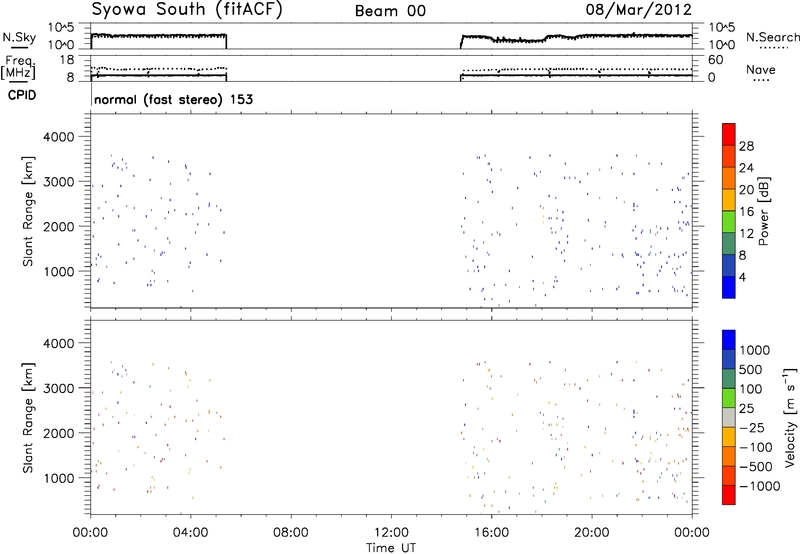Select the 16:00 time axis label
800x554 pixels.
pyautogui.click(x=491, y=533)
